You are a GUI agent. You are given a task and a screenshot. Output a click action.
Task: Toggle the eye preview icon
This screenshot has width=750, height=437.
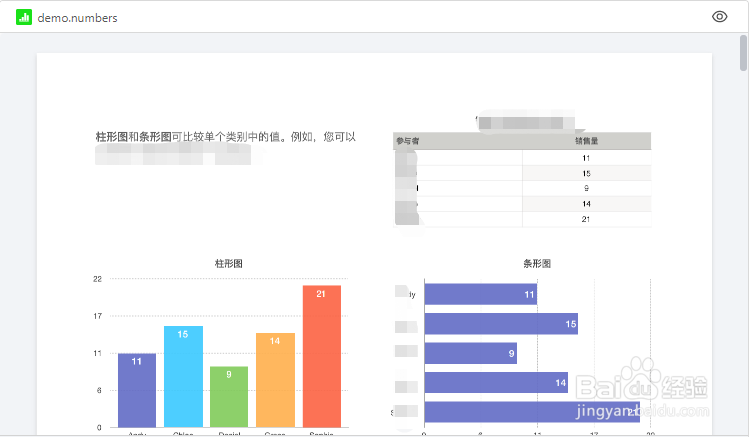point(719,16)
